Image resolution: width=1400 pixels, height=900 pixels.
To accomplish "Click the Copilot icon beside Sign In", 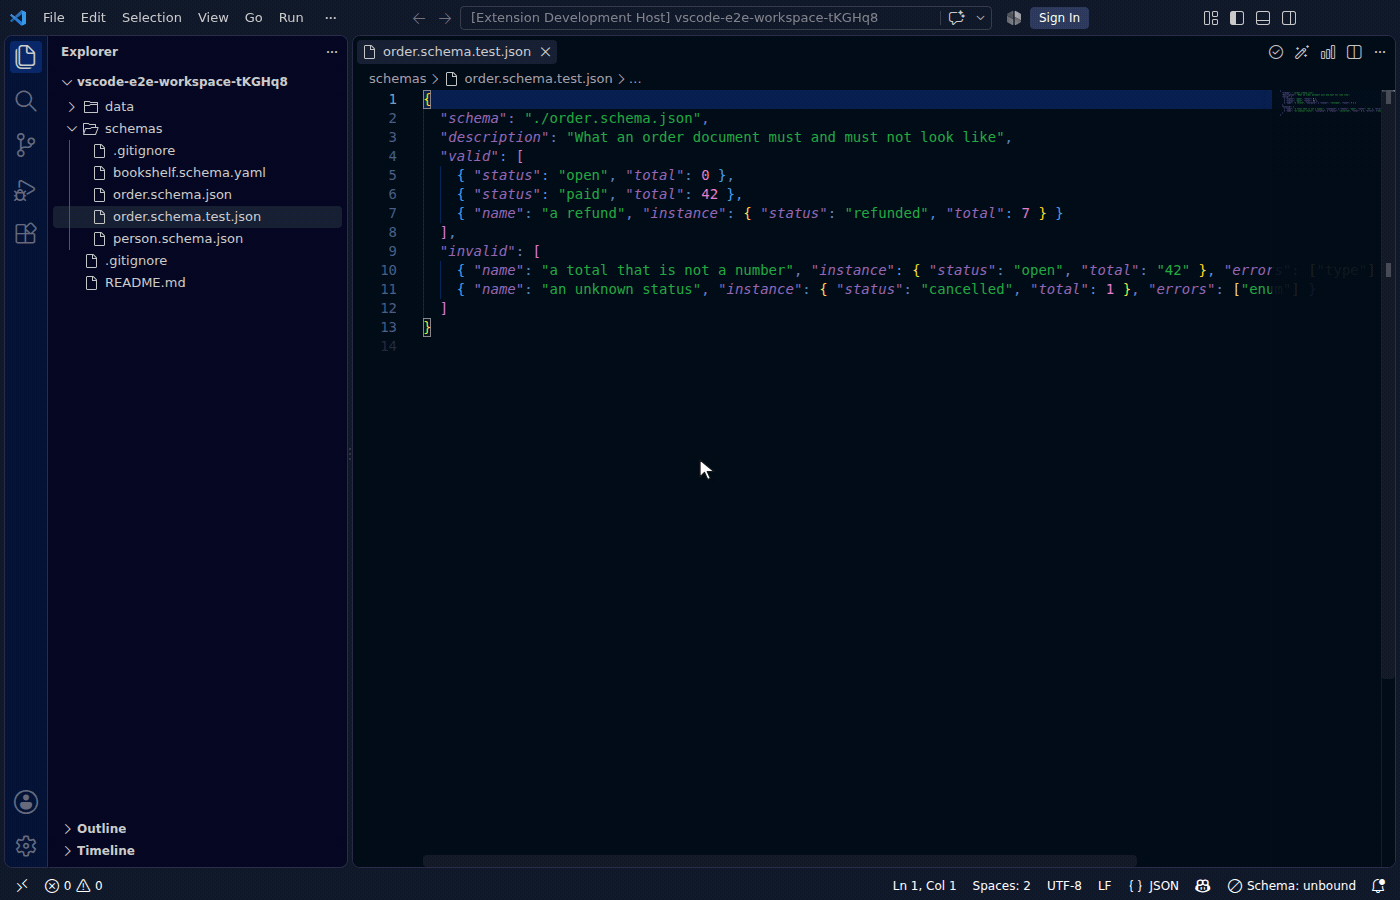I will [x=1014, y=18].
